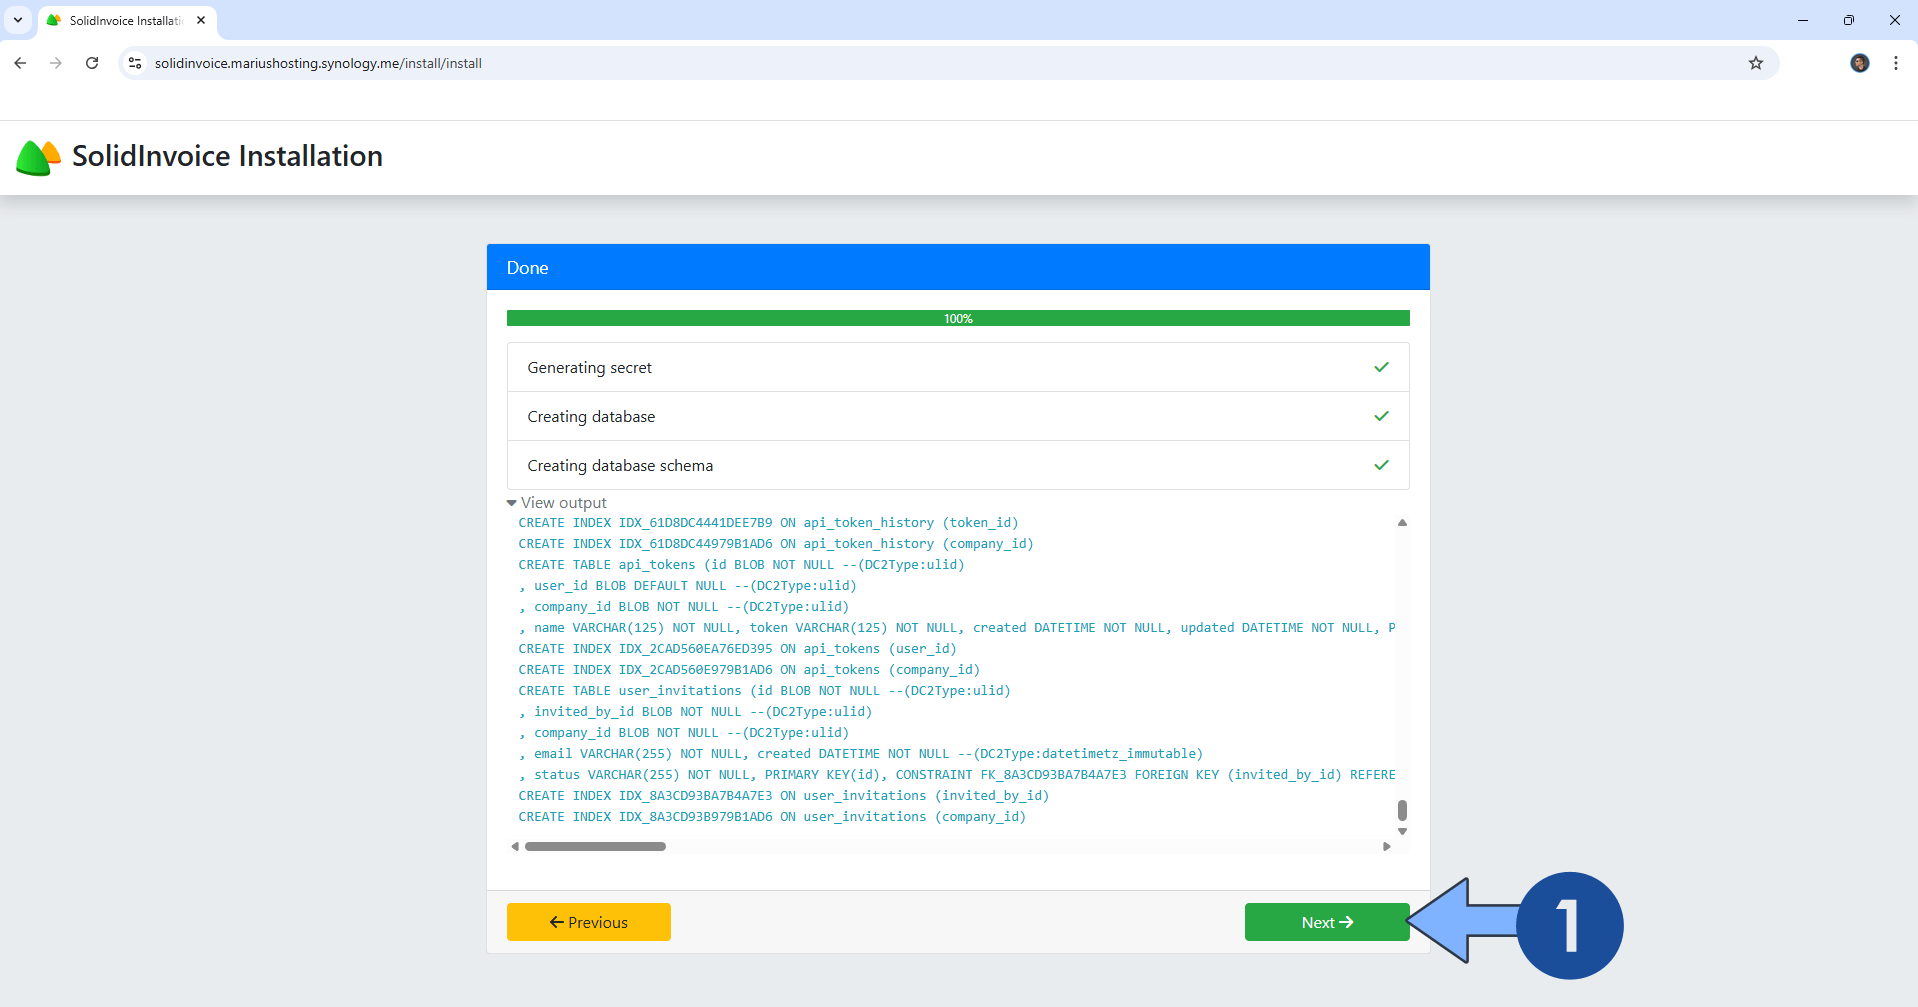Click the Previous button
The width and height of the screenshot is (1918, 1007).
[x=589, y=922]
